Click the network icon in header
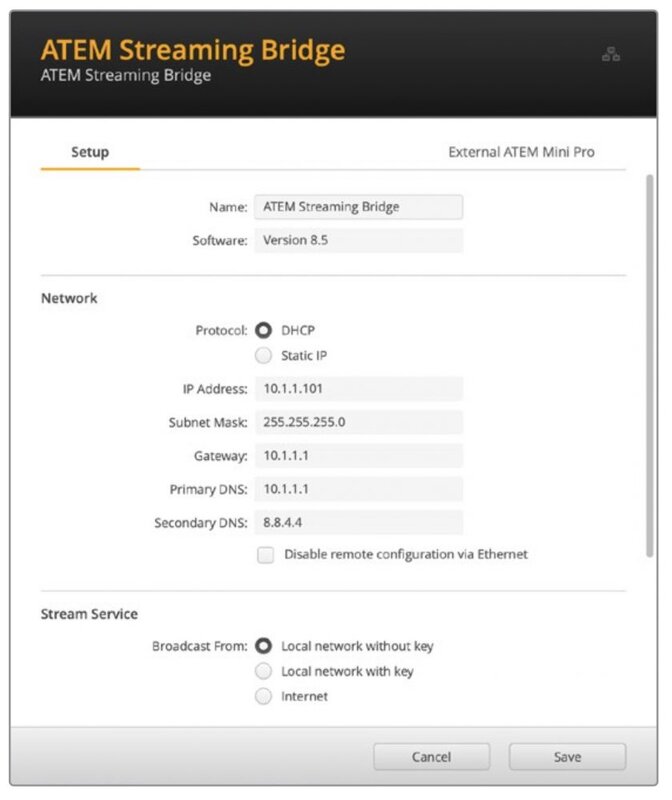672x800 pixels. [611, 55]
